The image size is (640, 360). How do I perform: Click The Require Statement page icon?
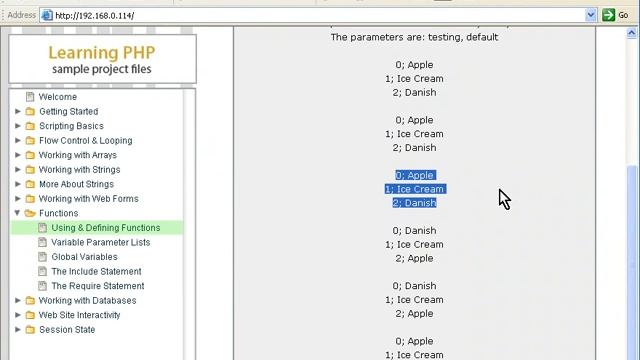coord(42,286)
